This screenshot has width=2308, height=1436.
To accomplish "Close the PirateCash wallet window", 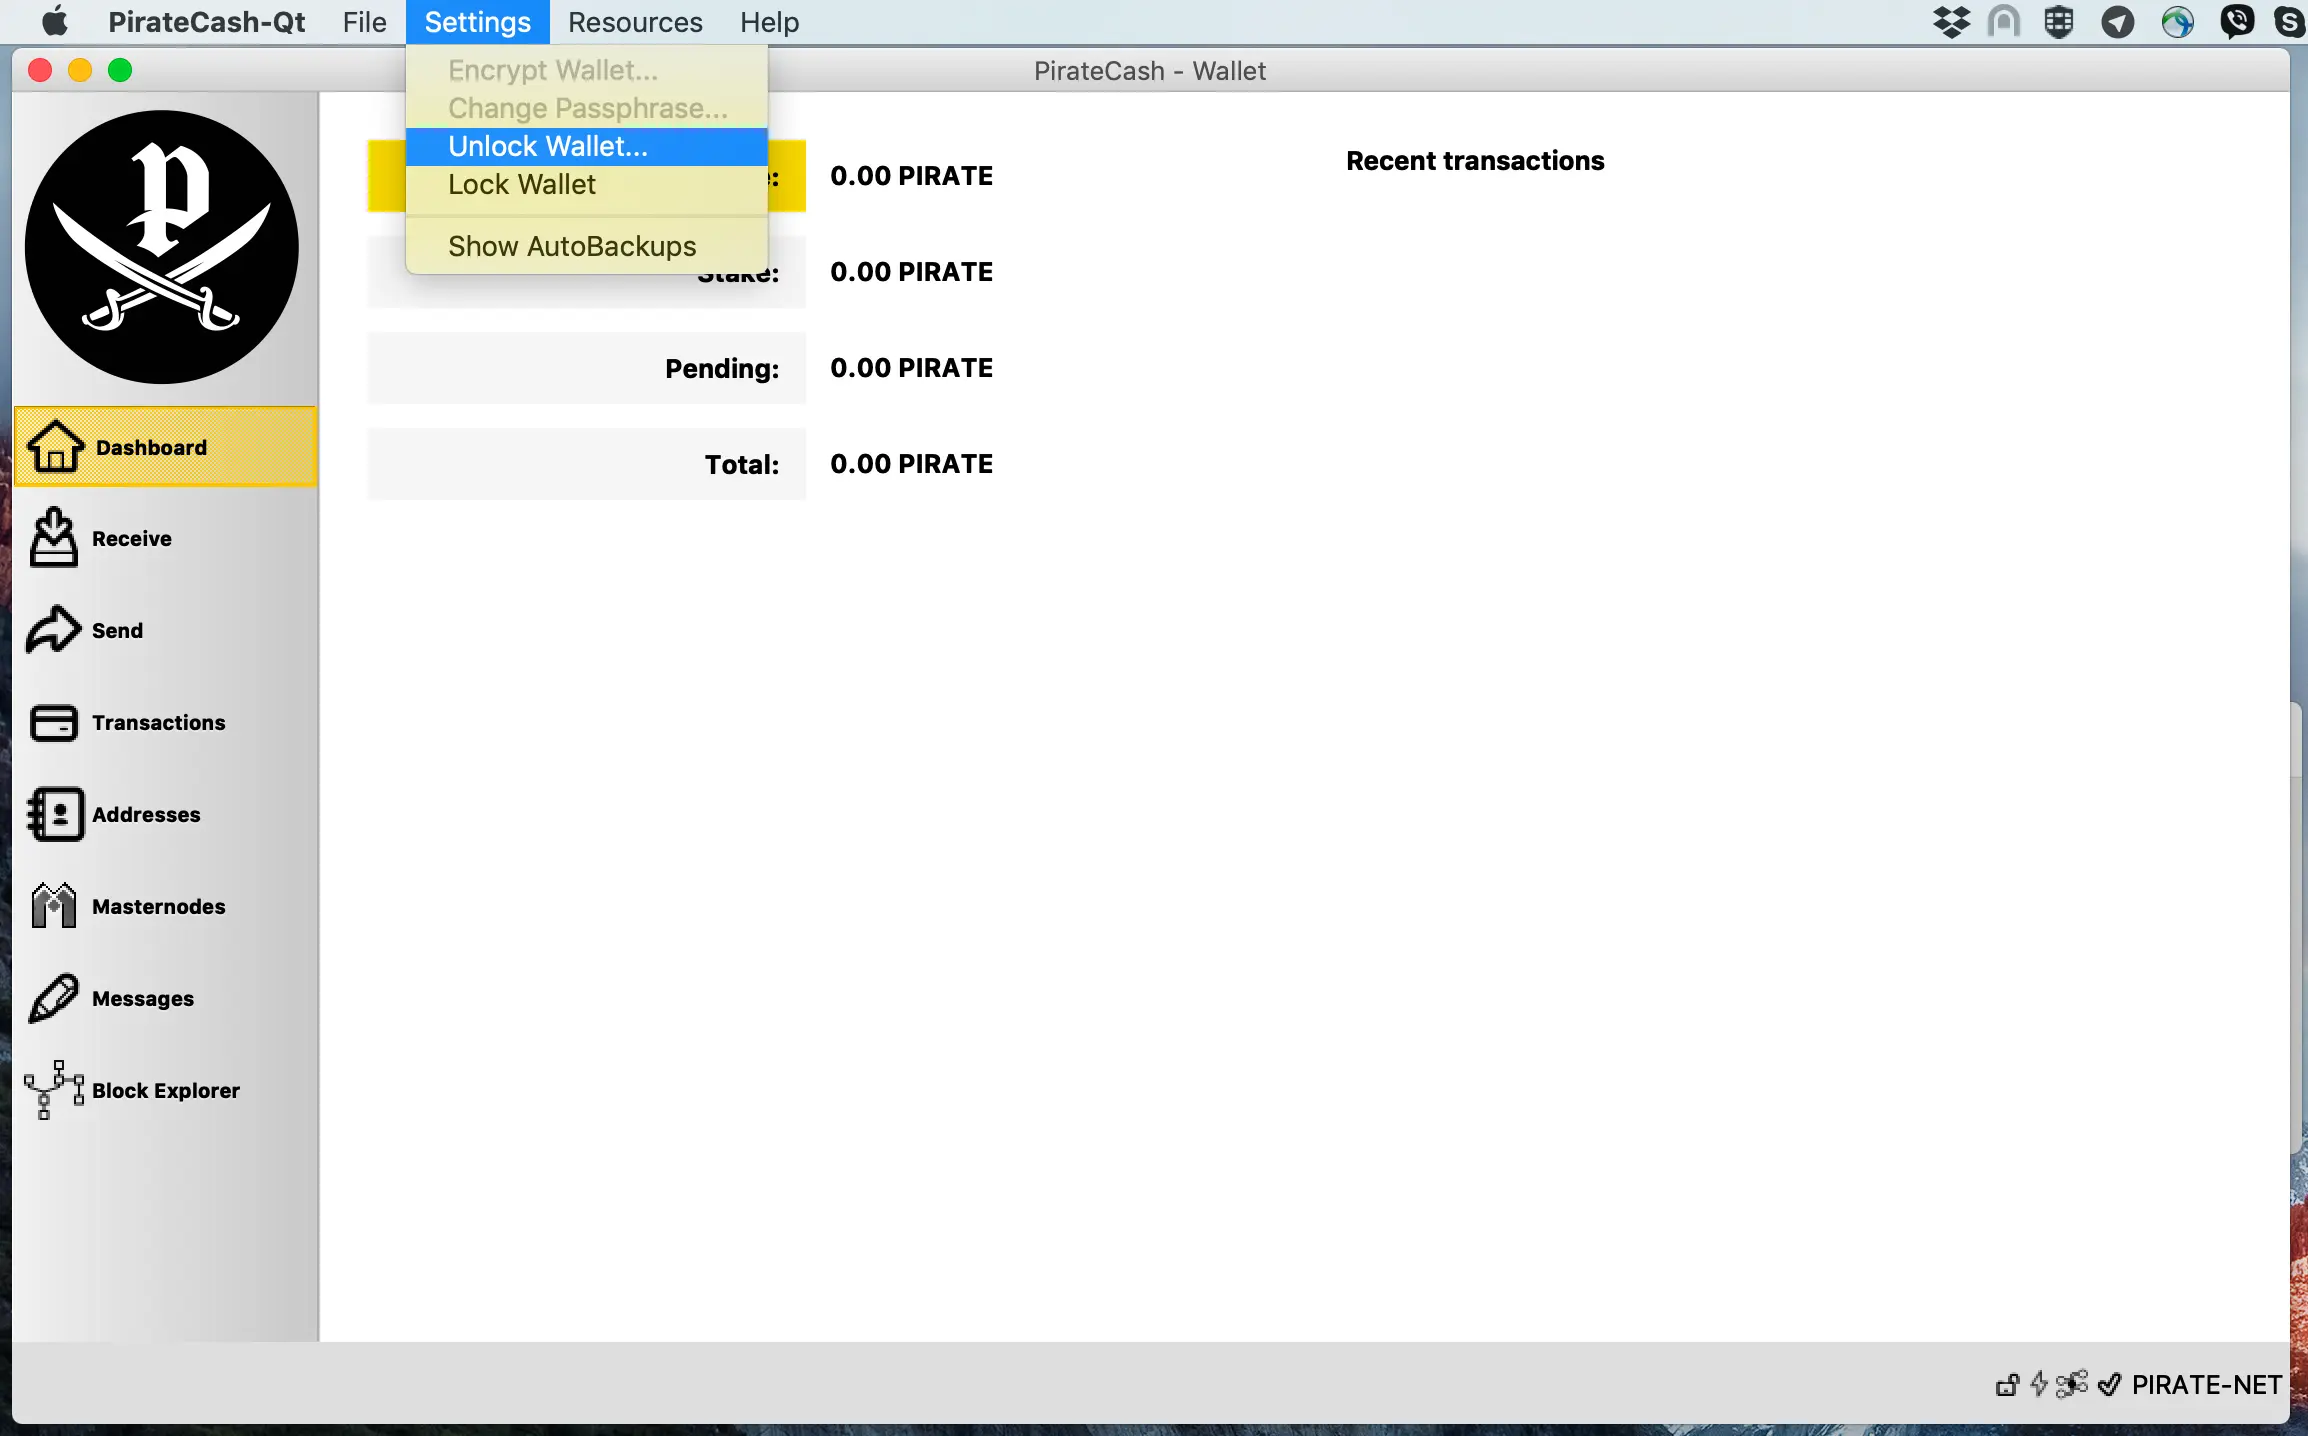I will (40, 70).
